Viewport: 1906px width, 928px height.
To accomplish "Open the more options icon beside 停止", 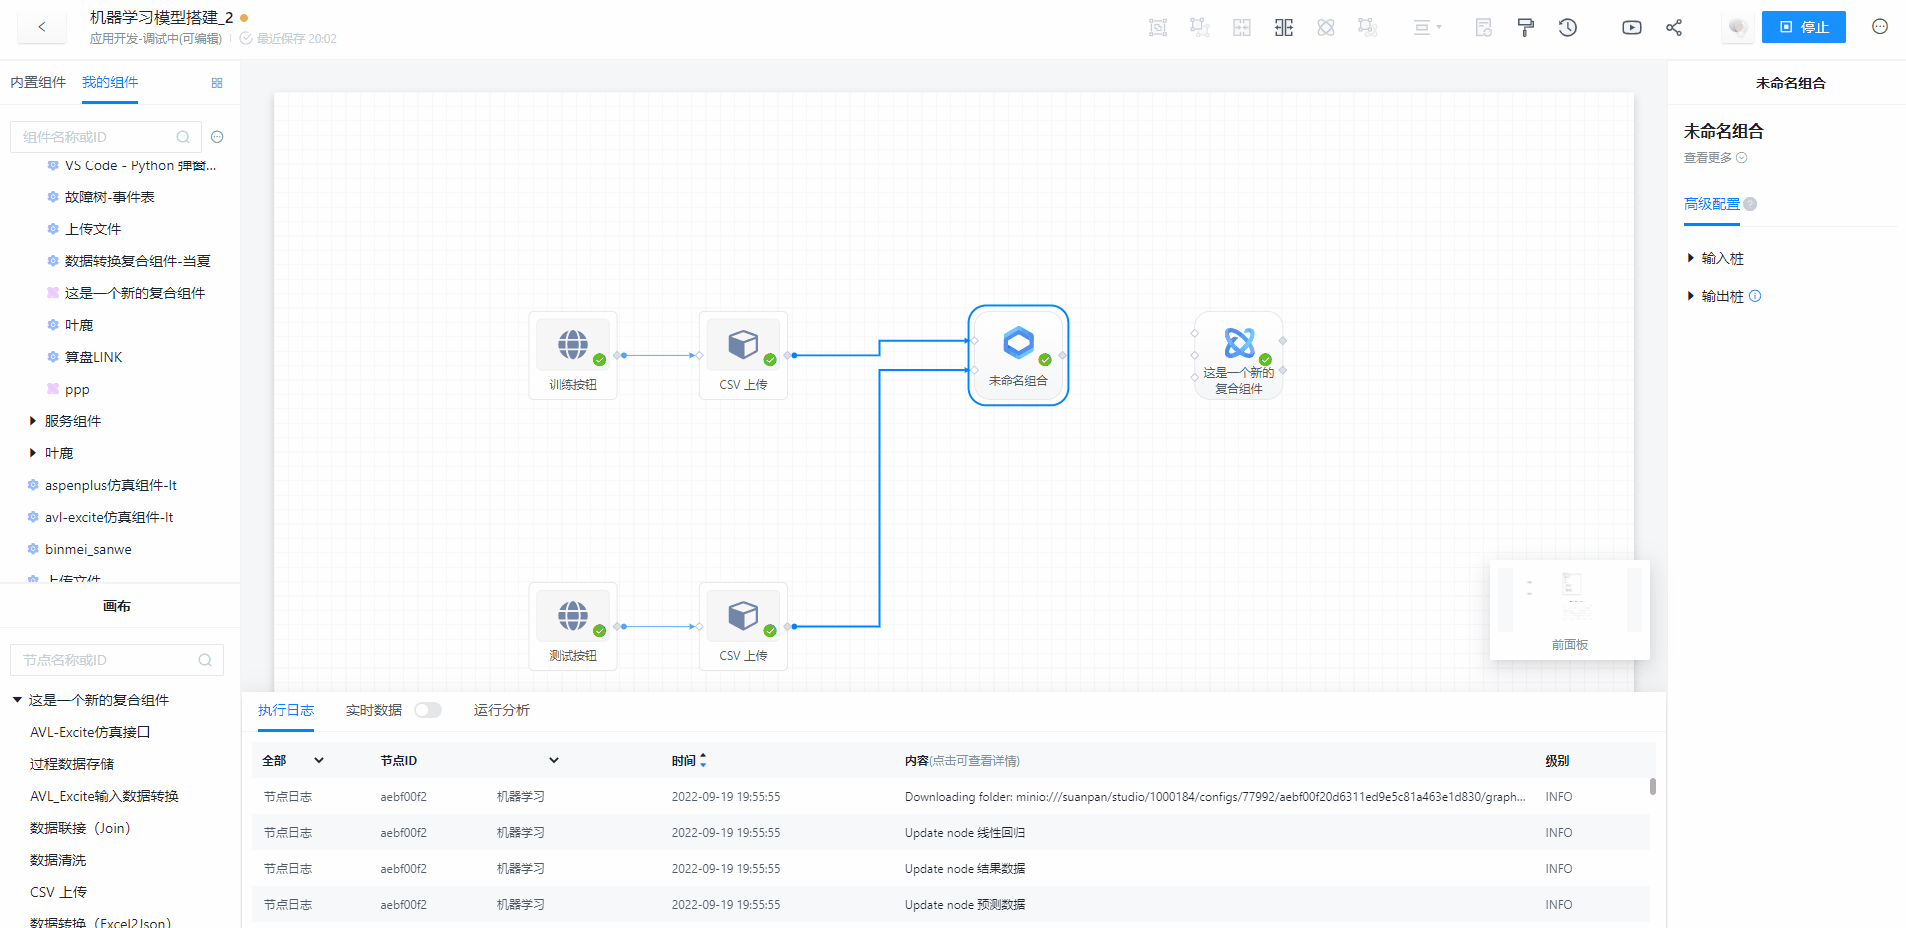I will [x=1879, y=27].
